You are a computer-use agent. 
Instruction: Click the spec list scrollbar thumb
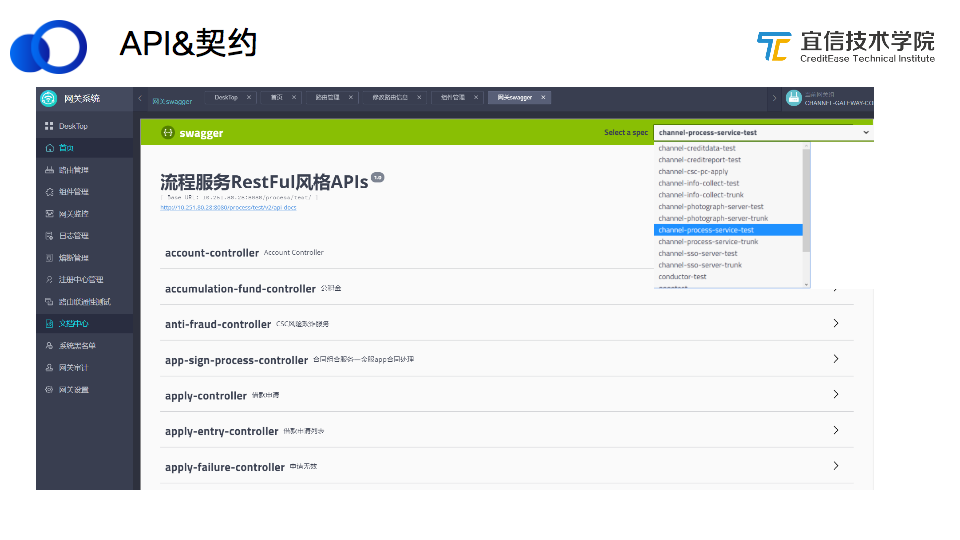[806, 200]
